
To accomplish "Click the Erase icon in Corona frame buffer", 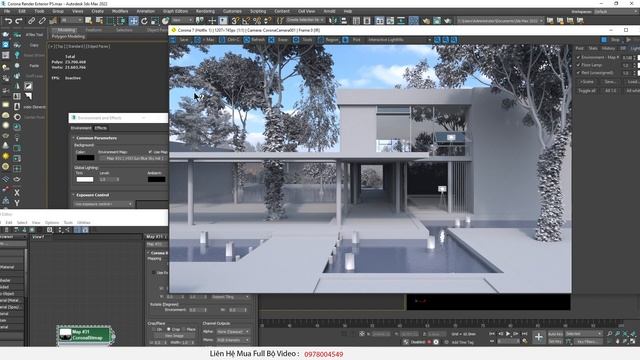I will tap(271, 40).
